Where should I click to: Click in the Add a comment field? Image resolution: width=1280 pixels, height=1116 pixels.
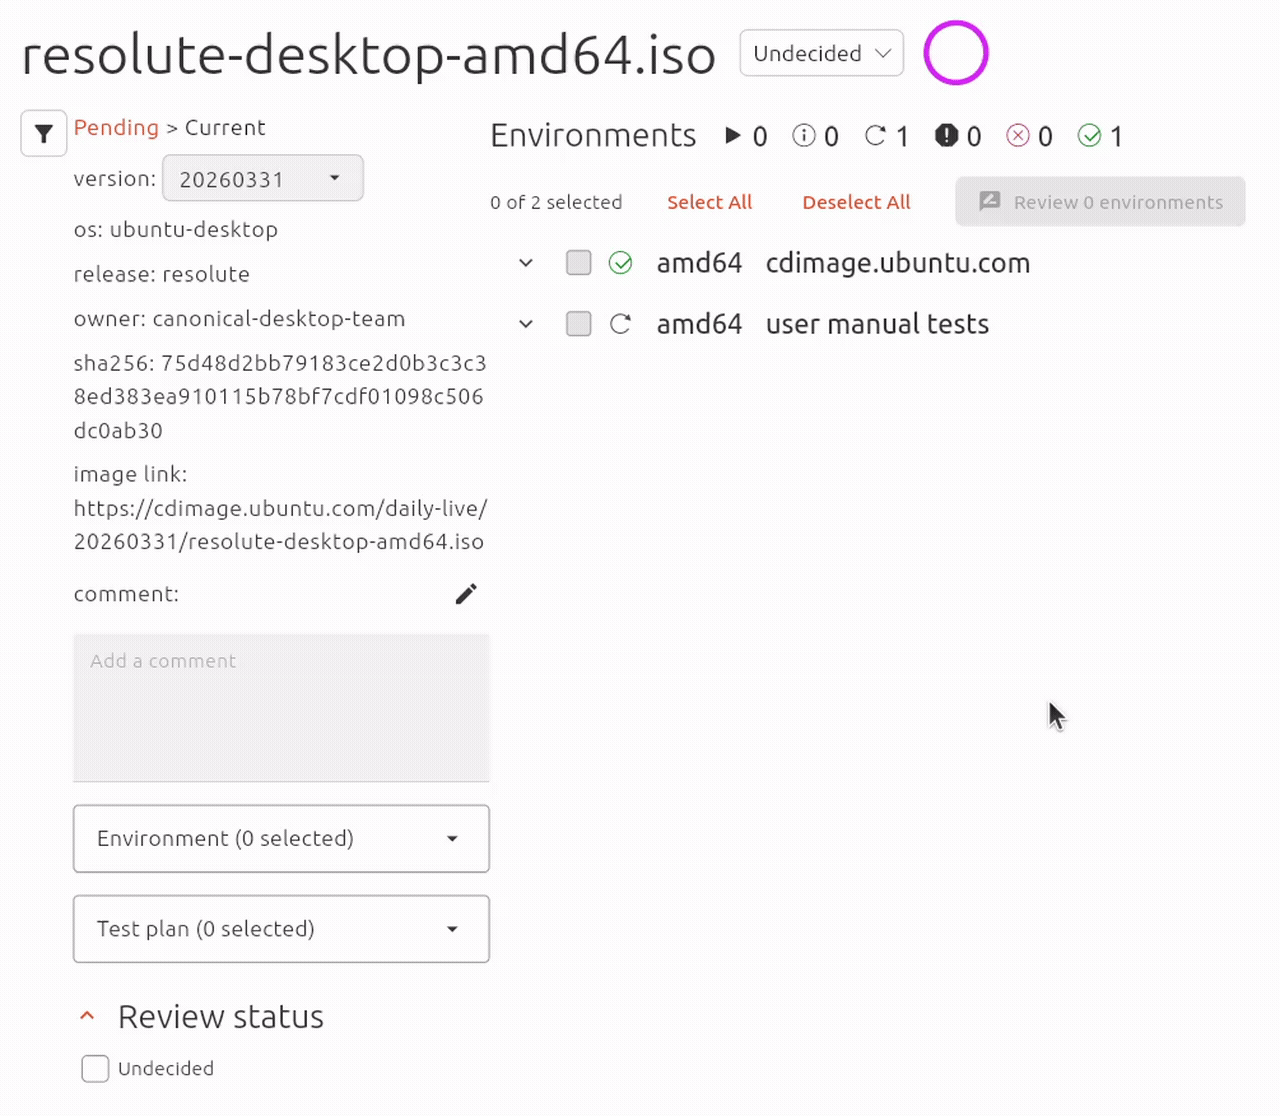[x=281, y=707]
